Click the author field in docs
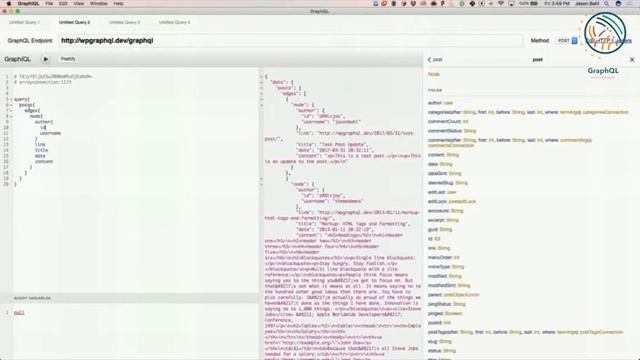Image resolution: width=640 pixels, height=360 pixels. pyautogui.click(x=435, y=103)
